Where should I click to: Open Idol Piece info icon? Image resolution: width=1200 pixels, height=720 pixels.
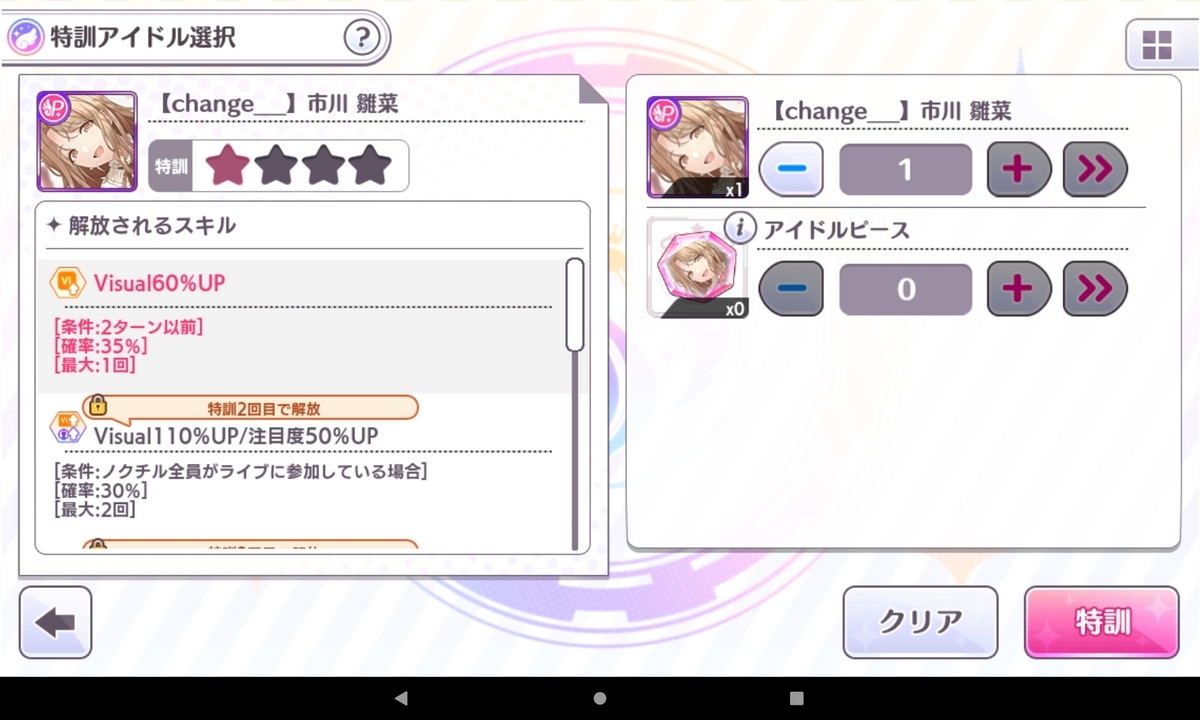pos(739,229)
